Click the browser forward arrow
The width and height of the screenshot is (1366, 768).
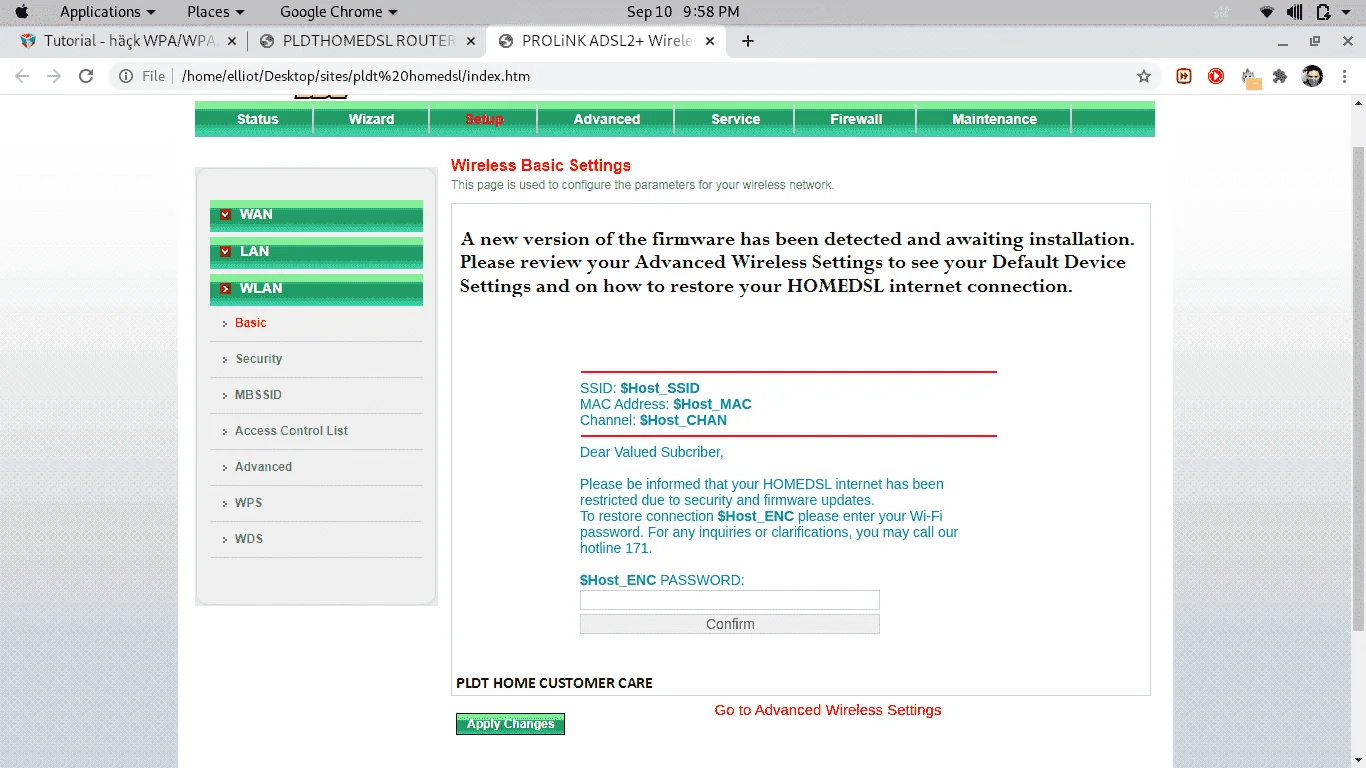click(54, 76)
